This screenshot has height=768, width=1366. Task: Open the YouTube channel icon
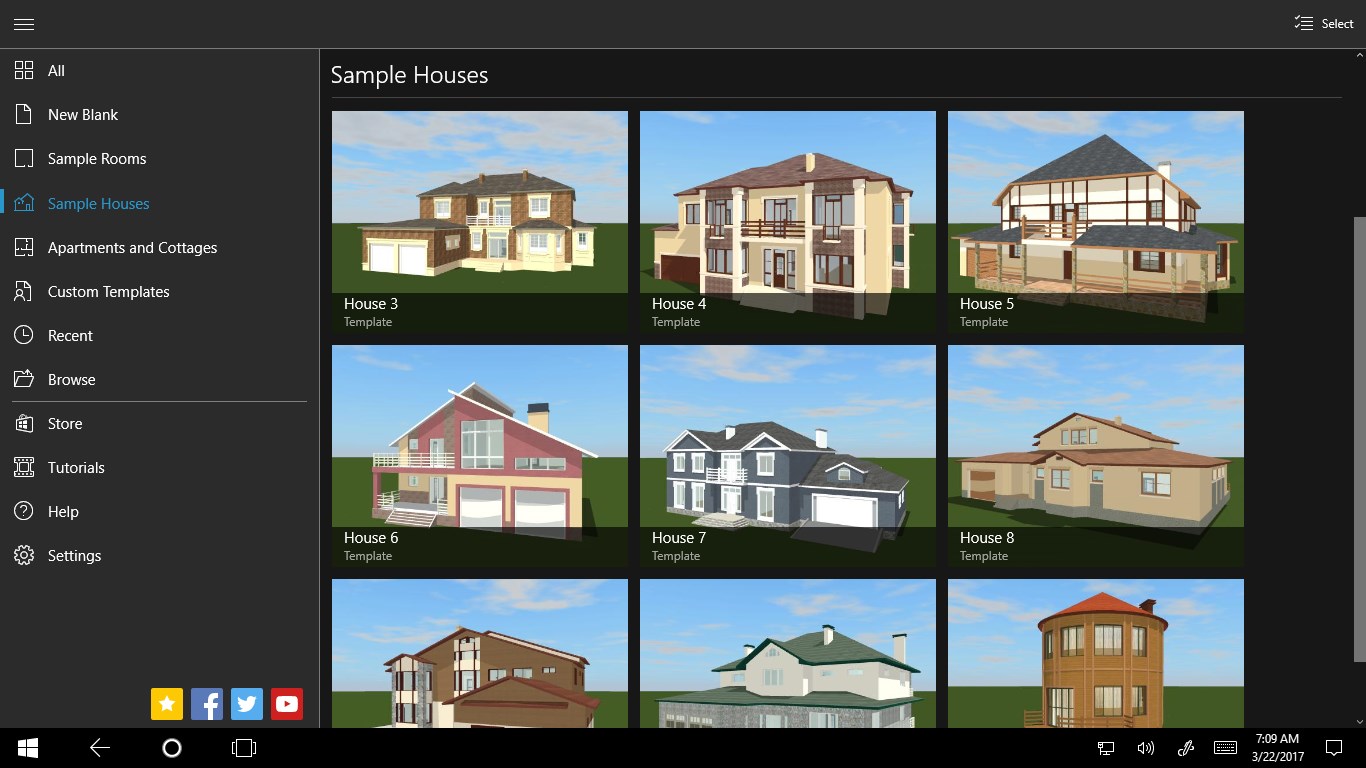286,703
